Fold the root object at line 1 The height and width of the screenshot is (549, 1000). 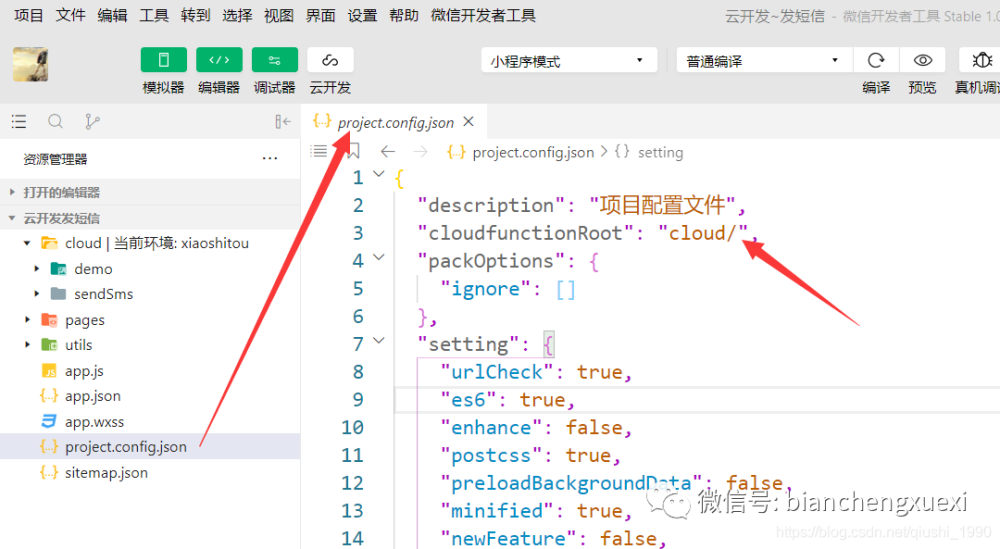point(379,173)
